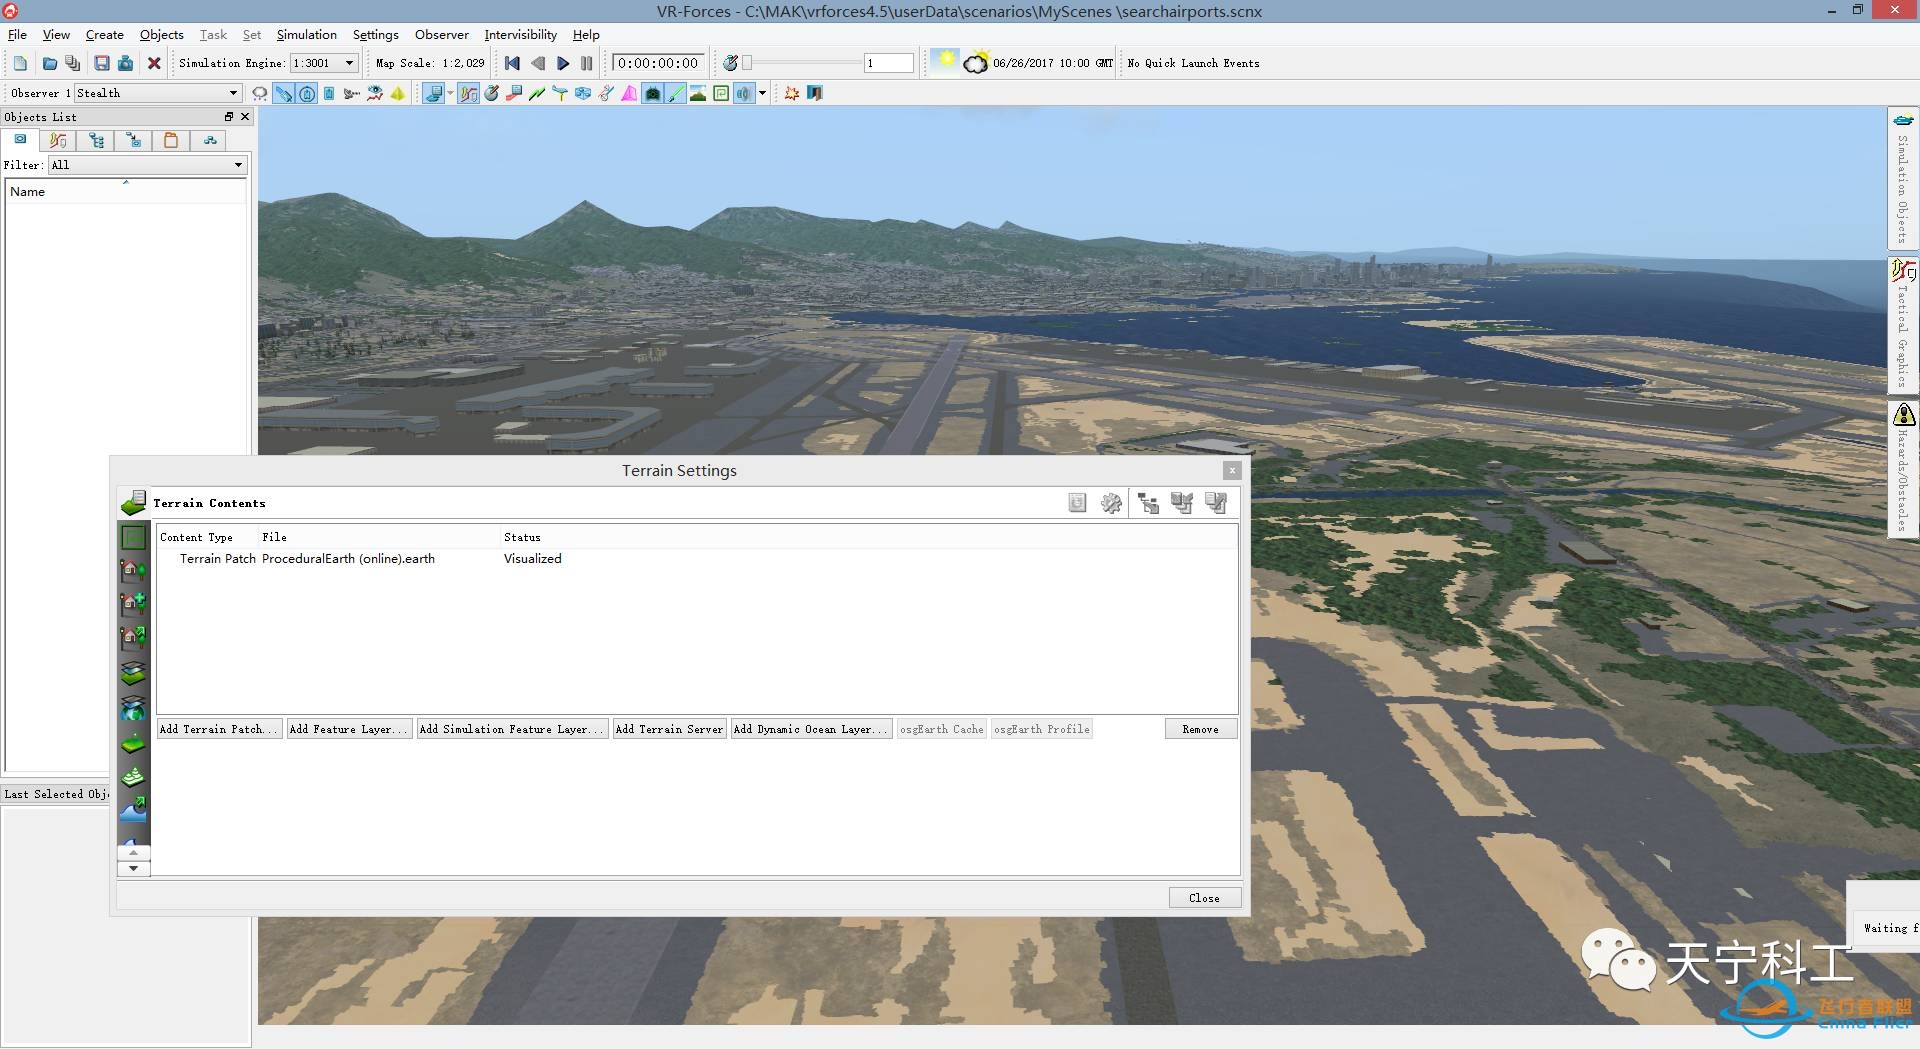The image size is (1920, 1049).
Task: Open the Intervisibility menu
Action: (x=520, y=34)
